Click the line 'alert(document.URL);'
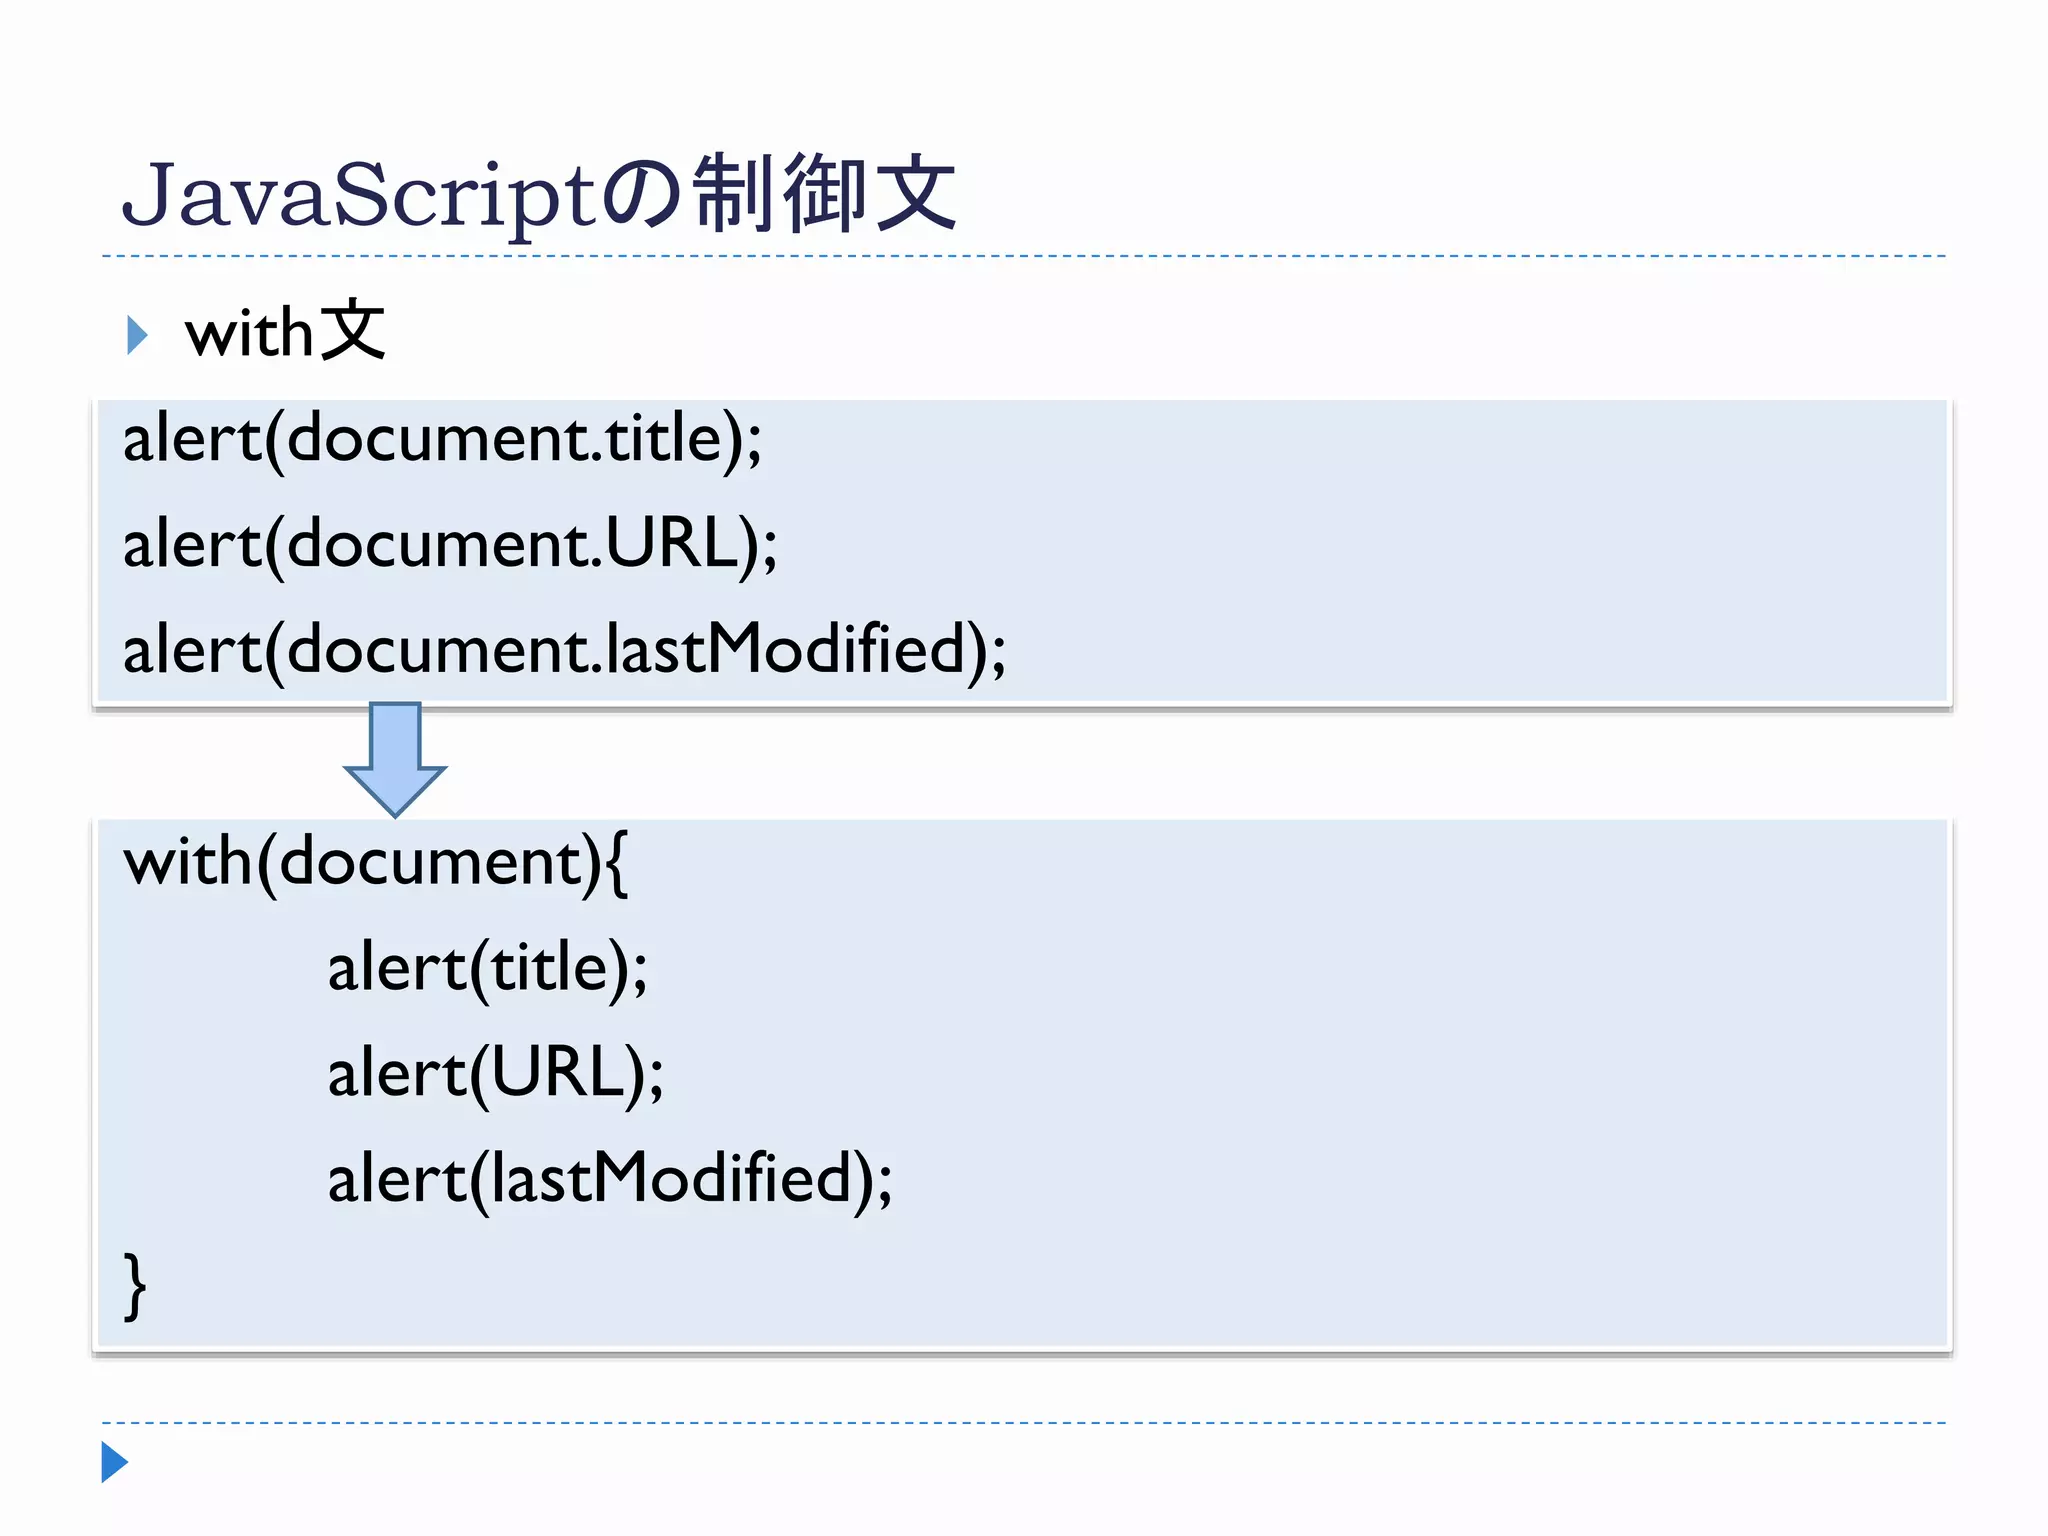This screenshot has width=2048, height=1536. point(449,545)
